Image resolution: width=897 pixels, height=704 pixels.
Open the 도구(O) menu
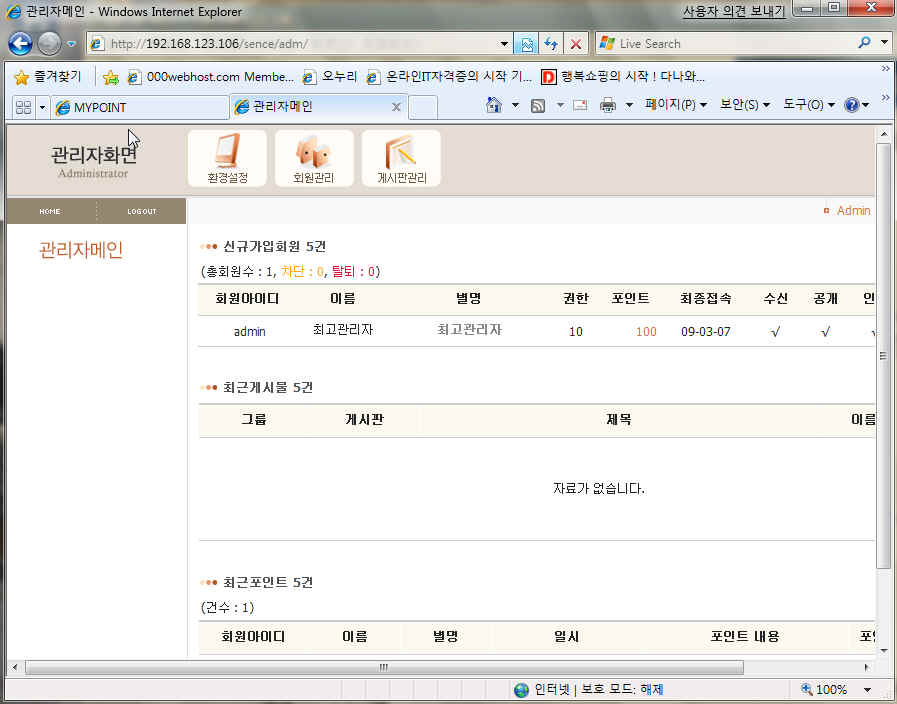pos(809,105)
